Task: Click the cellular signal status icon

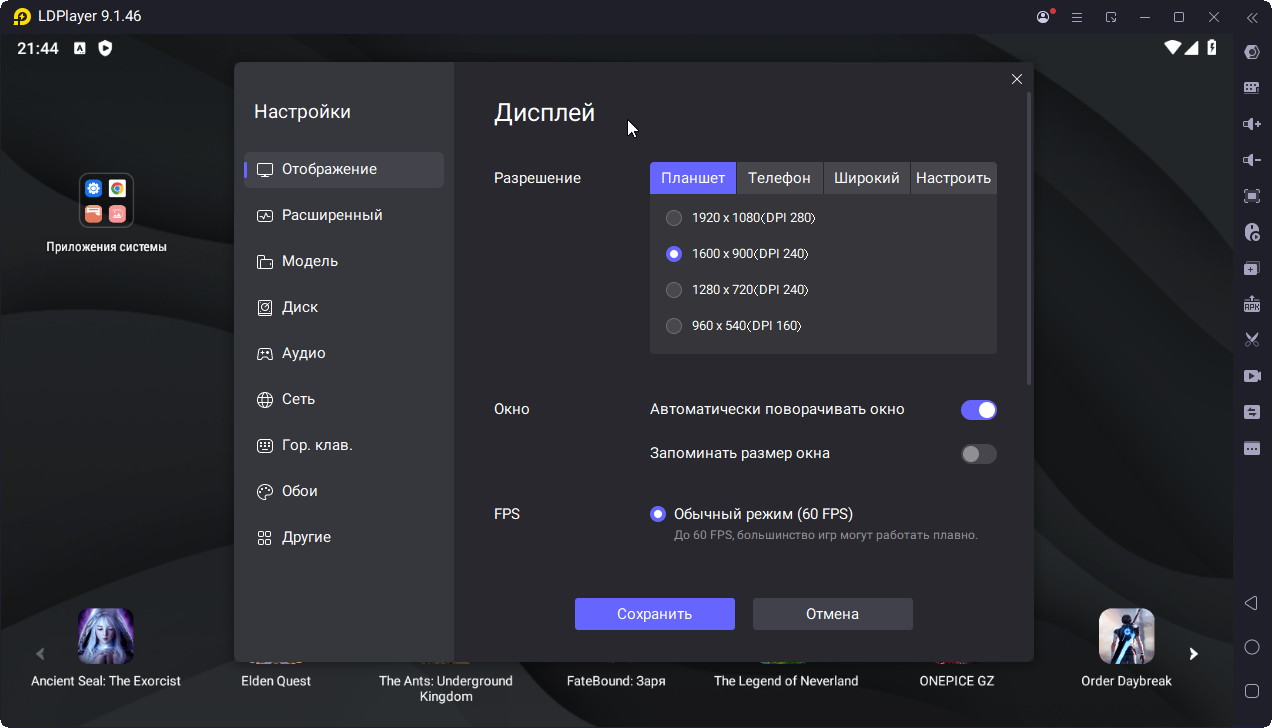Action: [x=1192, y=48]
